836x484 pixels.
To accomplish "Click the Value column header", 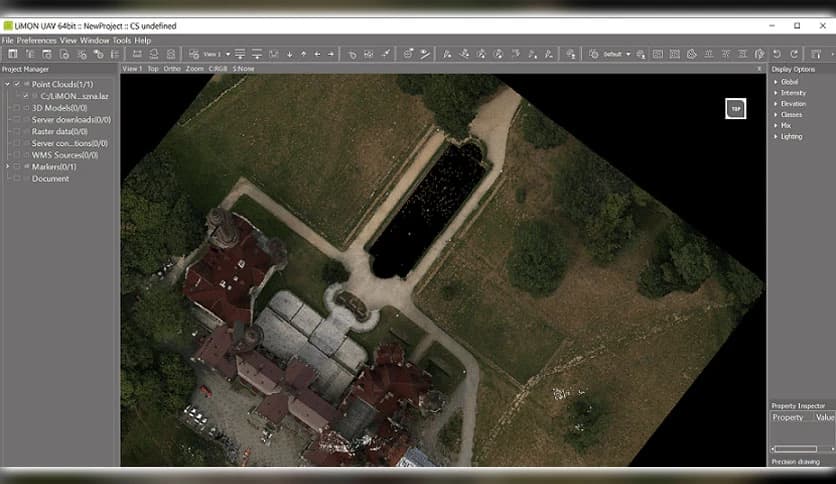I will [824, 417].
